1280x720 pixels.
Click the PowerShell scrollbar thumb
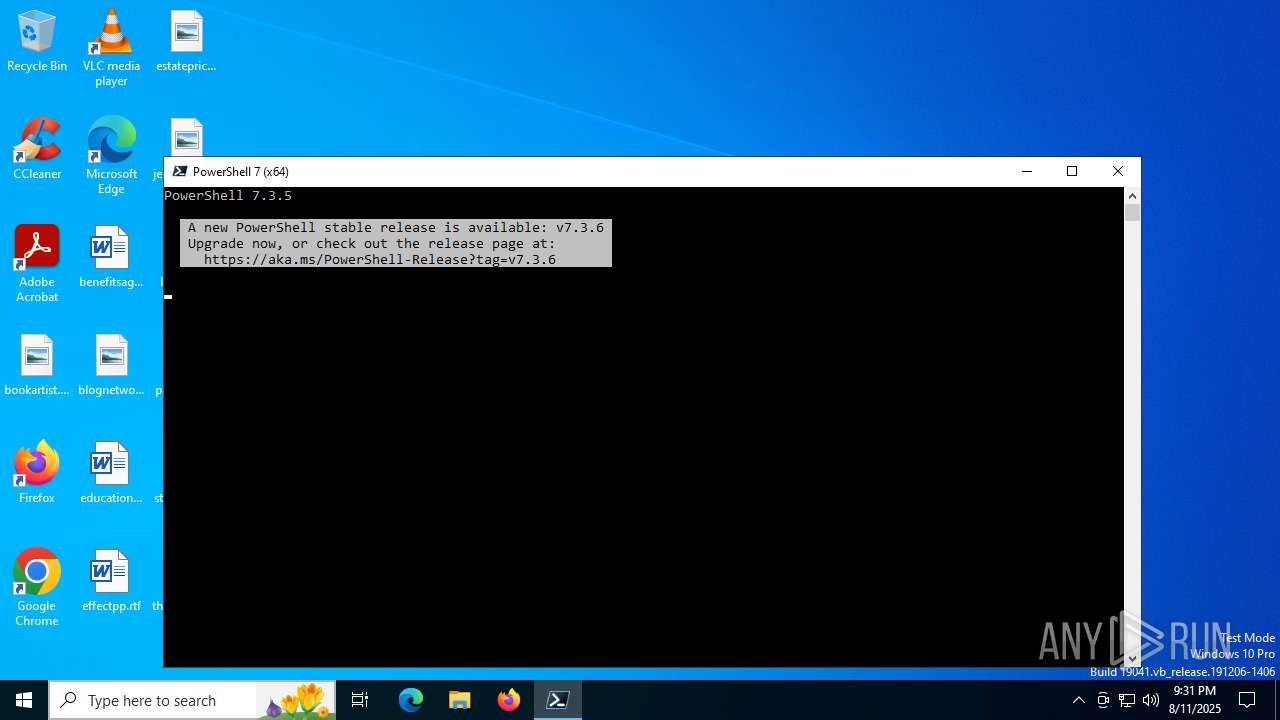[x=1132, y=212]
